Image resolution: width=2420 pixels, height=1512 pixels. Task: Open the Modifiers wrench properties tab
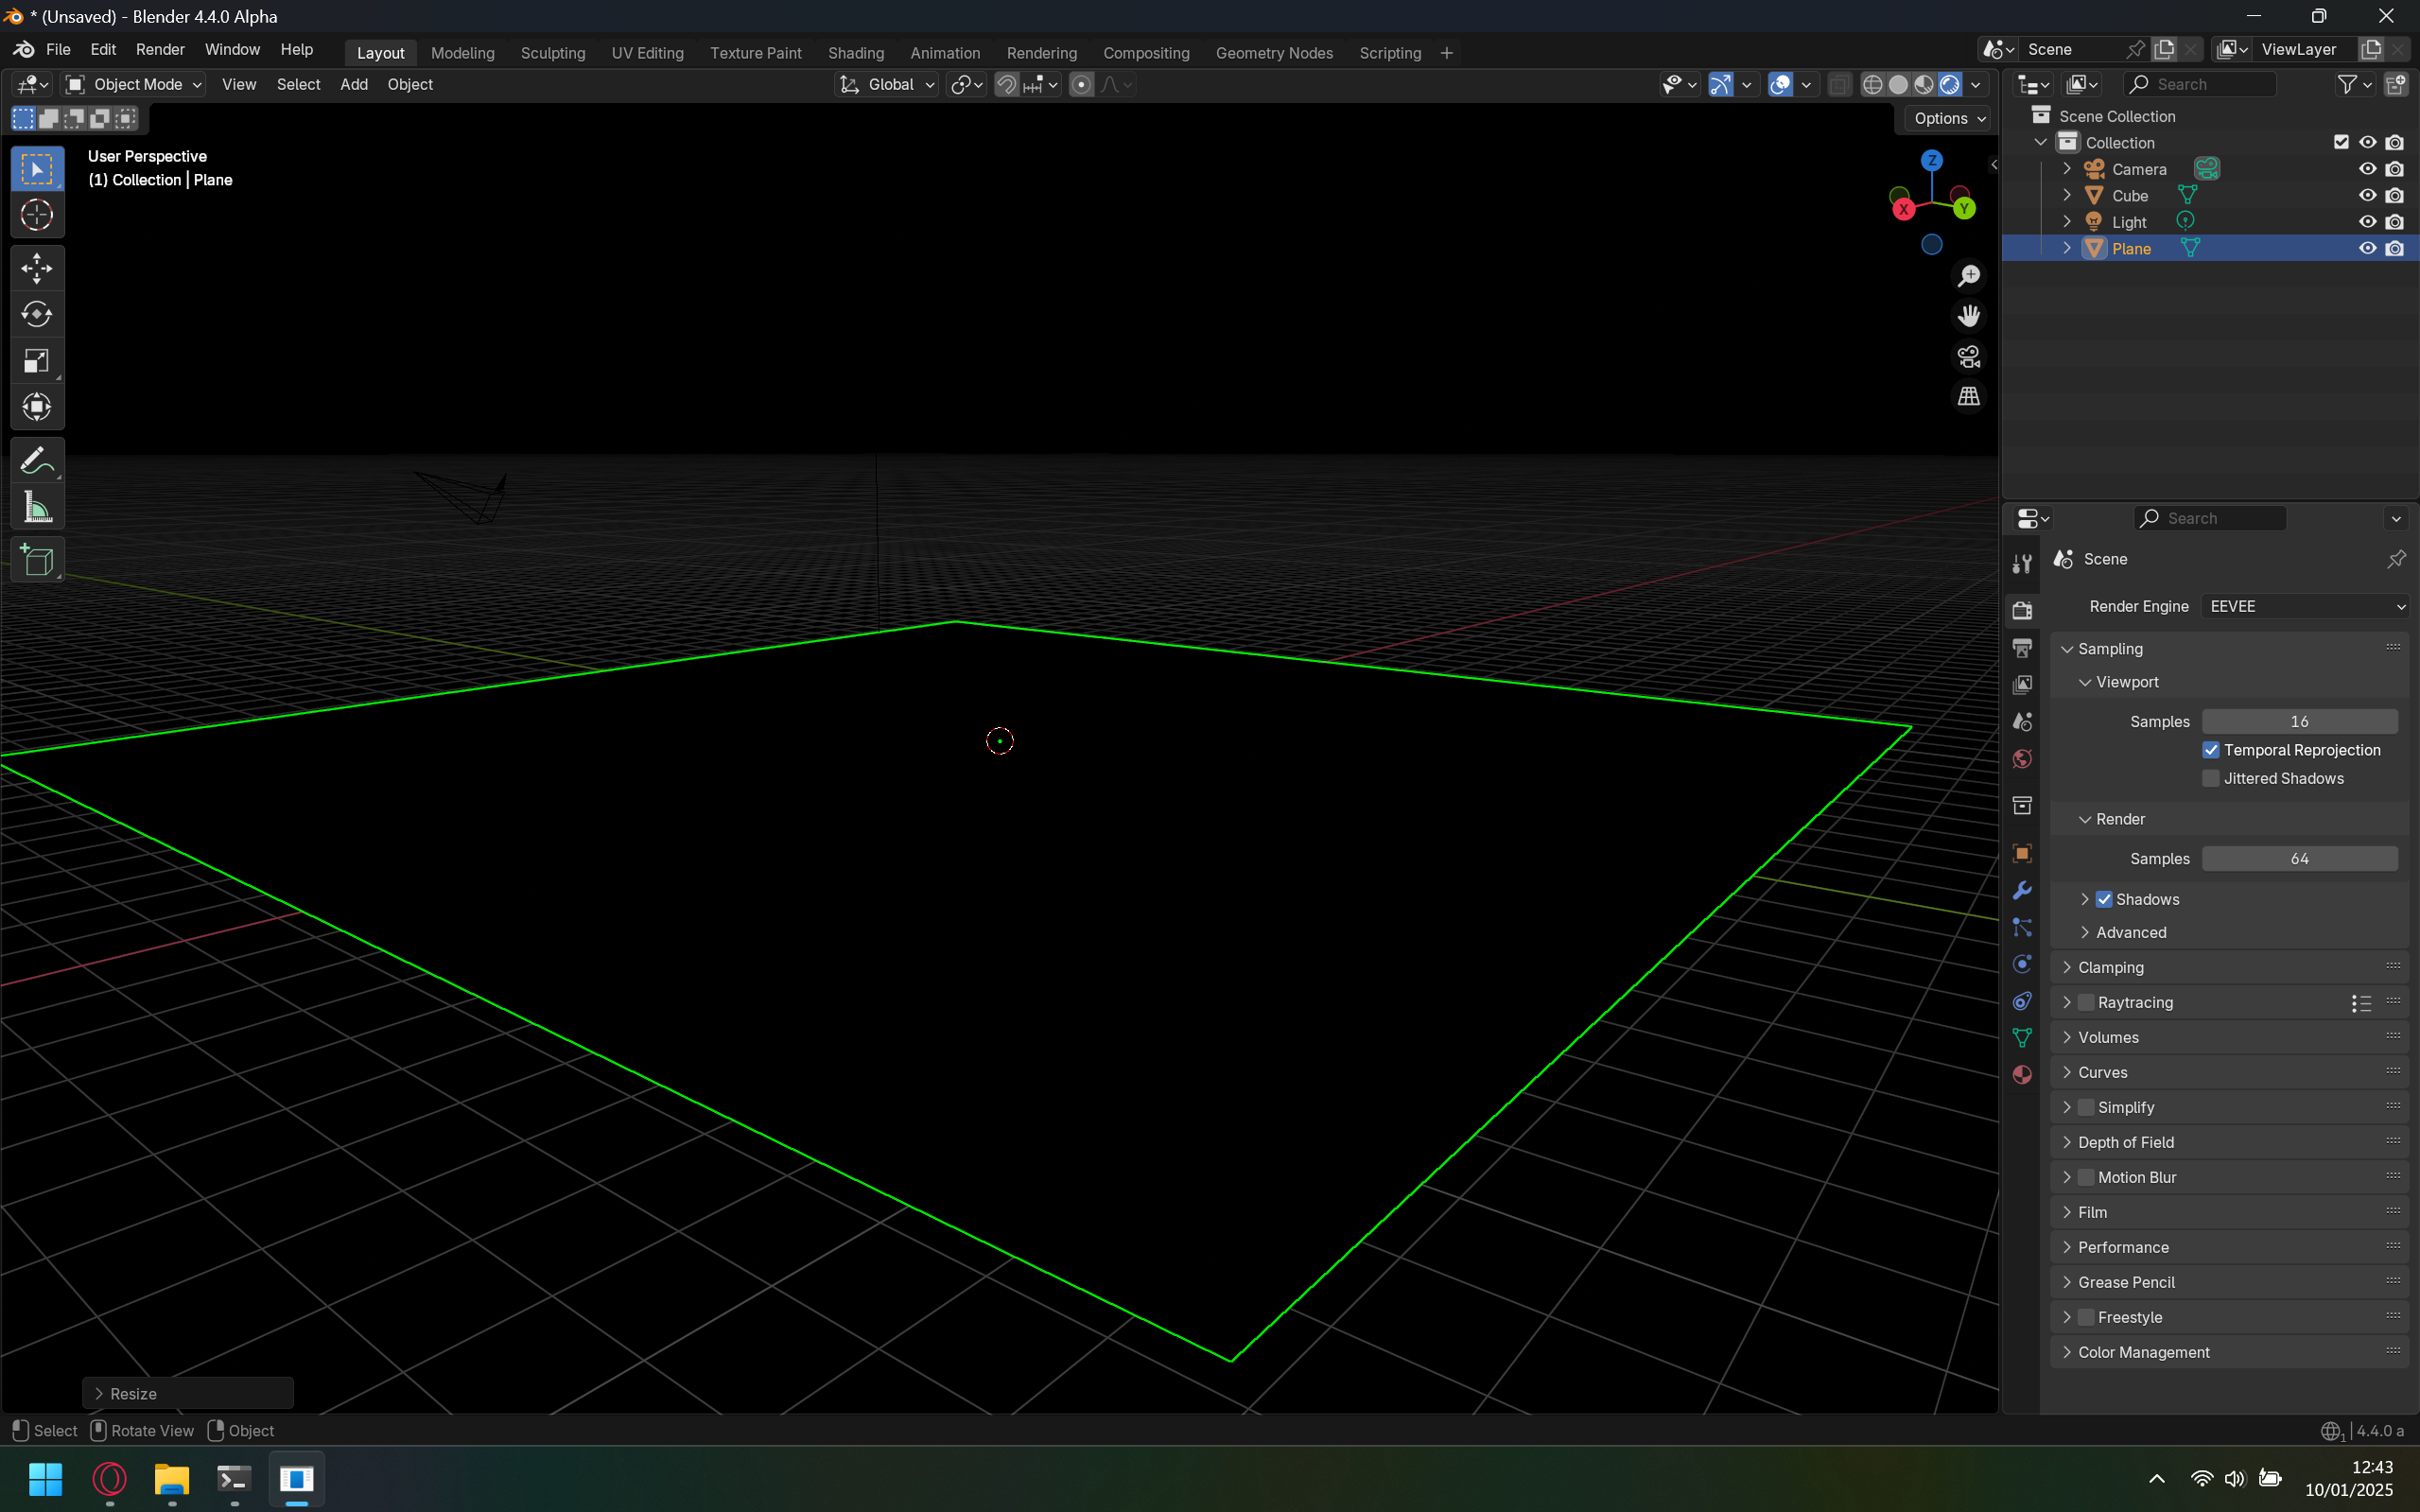(2022, 890)
